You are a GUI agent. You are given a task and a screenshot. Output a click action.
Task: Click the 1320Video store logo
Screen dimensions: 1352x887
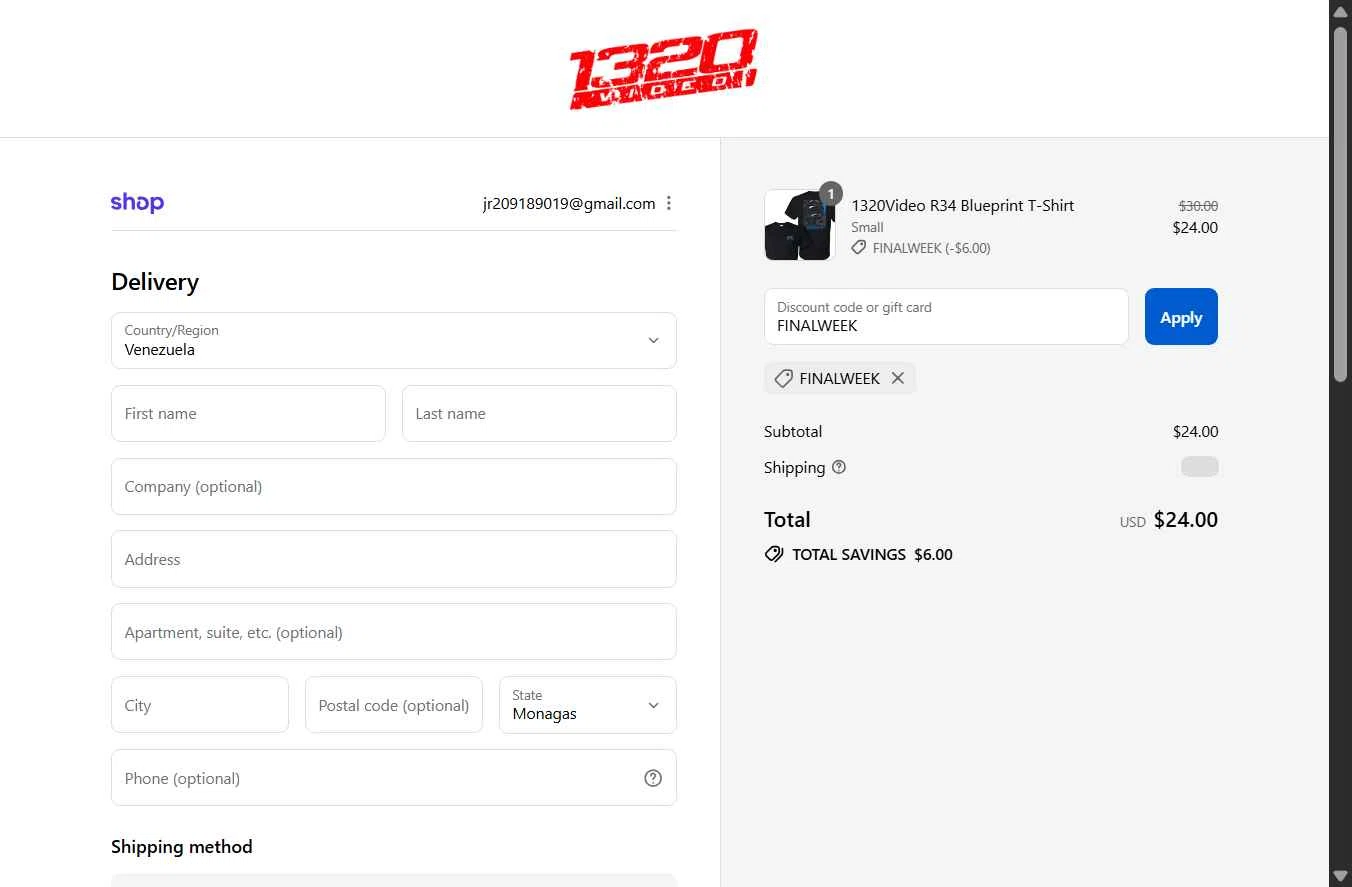663,69
